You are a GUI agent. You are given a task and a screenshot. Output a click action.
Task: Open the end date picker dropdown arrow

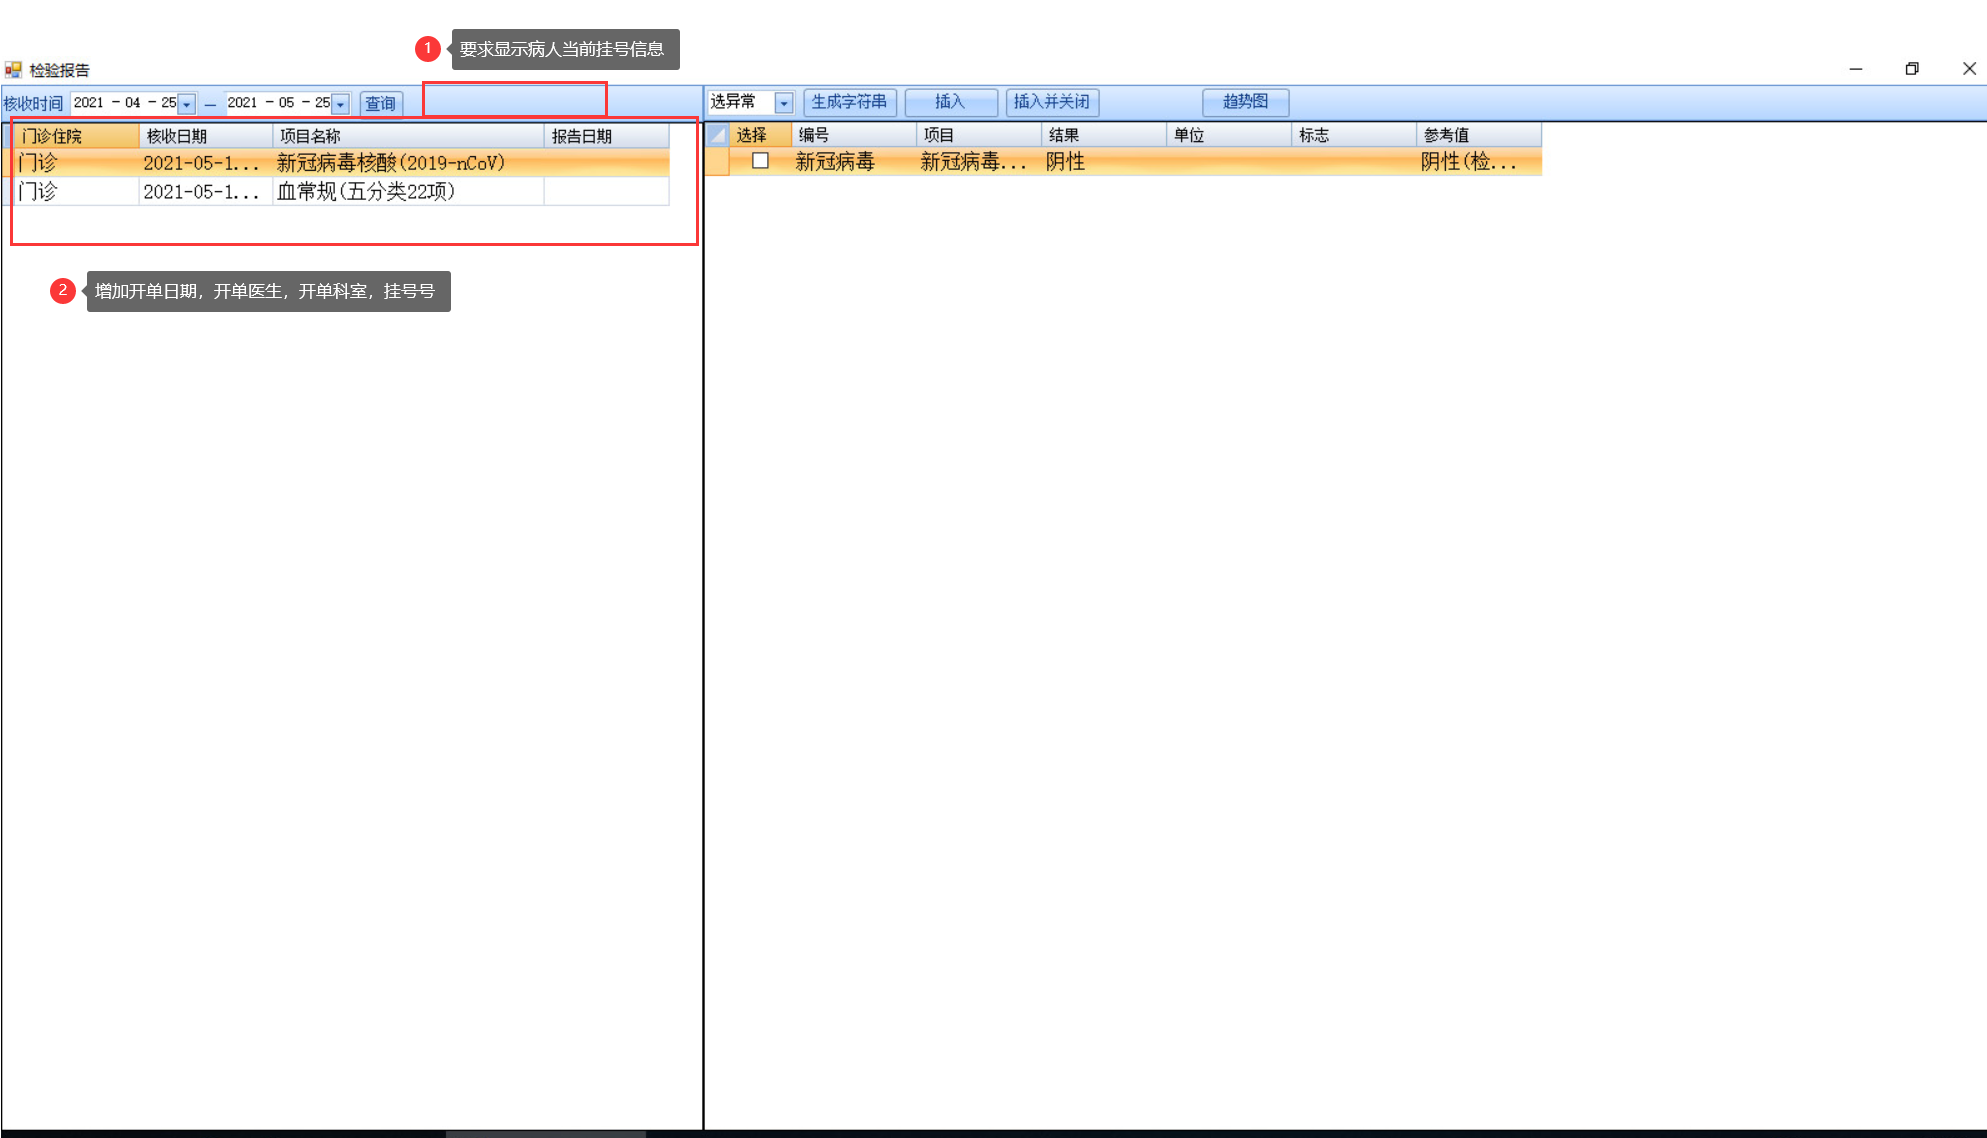click(341, 104)
